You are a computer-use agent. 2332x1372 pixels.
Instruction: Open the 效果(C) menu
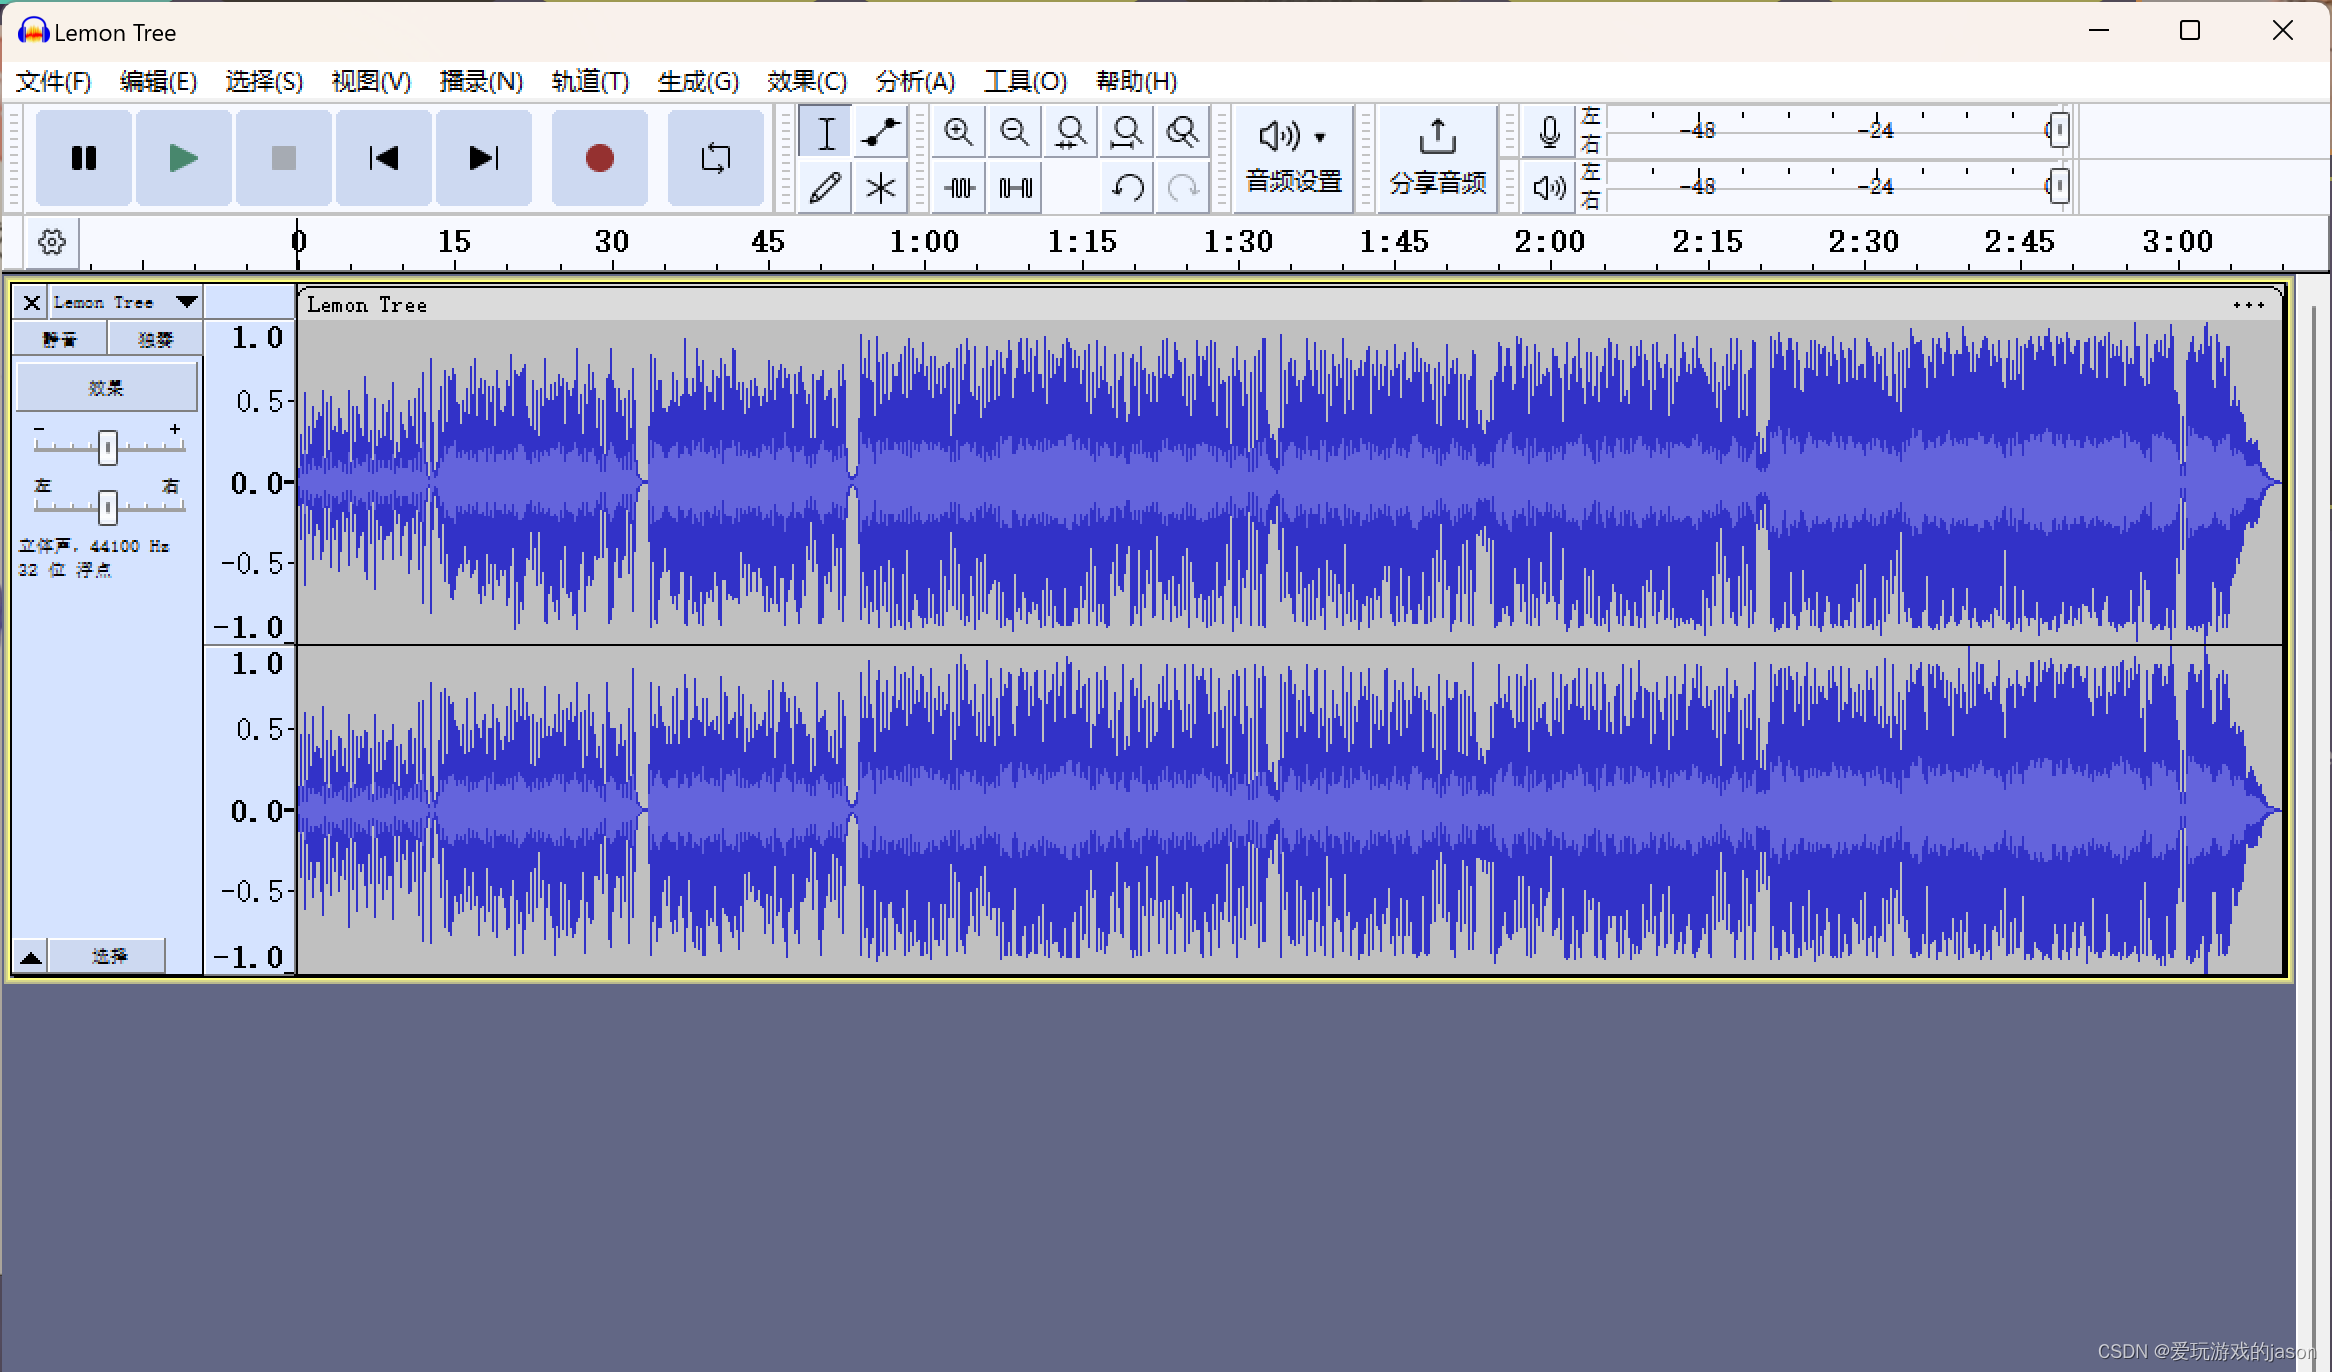[806, 81]
